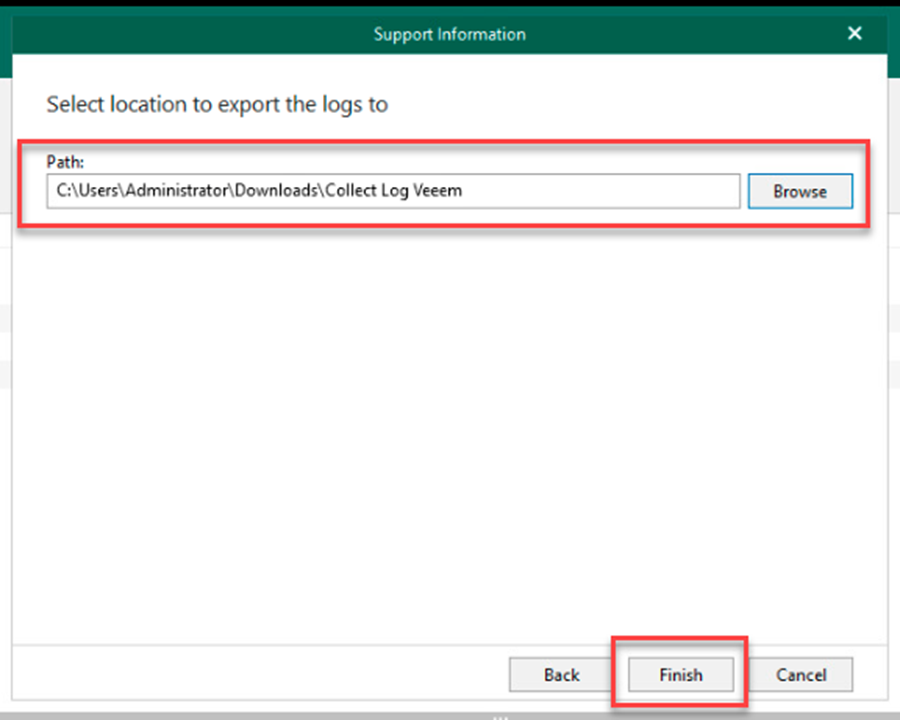Click the "Select location to export" heading
The width and height of the screenshot is (900, 720).
[217, 104]
